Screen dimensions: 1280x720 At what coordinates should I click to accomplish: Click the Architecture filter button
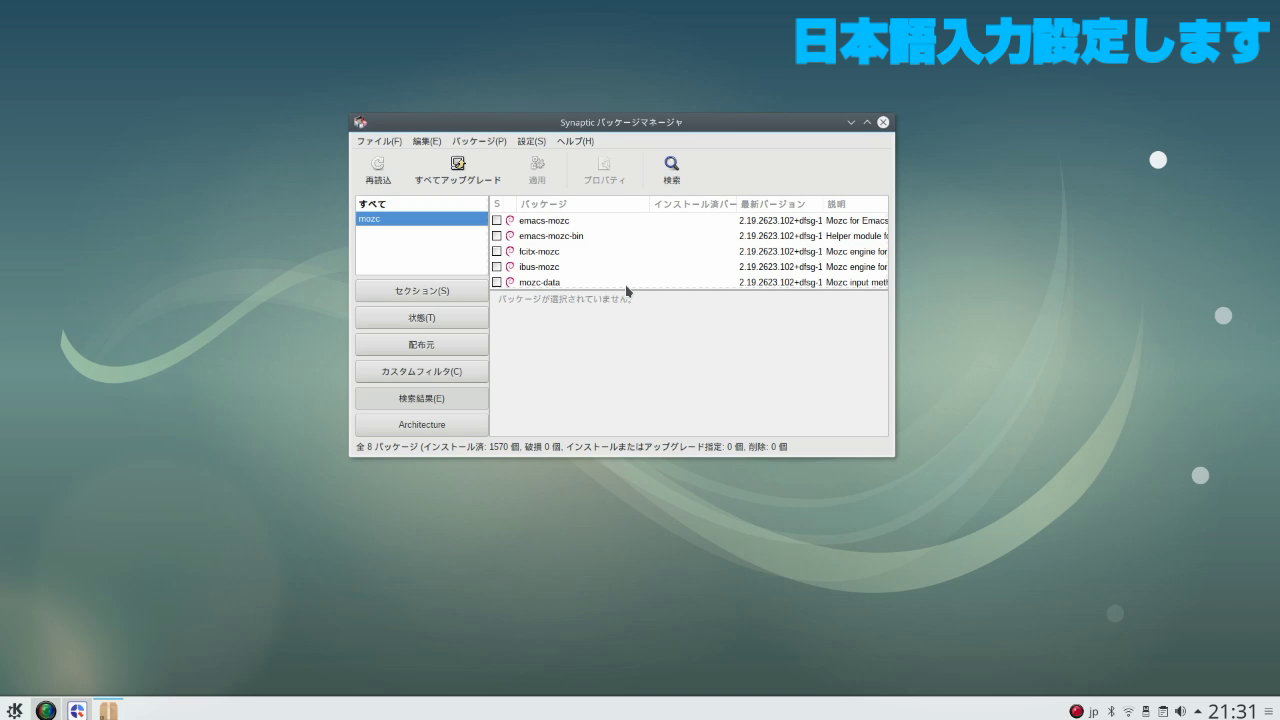422,425
